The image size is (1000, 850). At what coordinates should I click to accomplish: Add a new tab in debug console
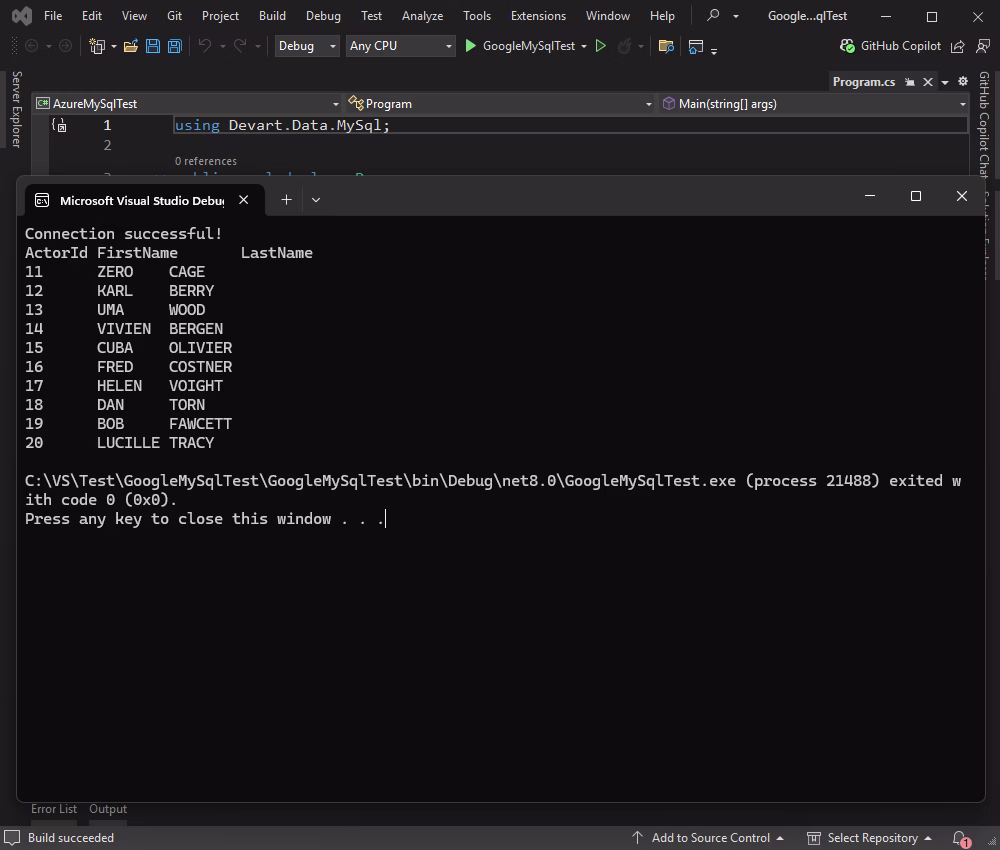point(286,200)
